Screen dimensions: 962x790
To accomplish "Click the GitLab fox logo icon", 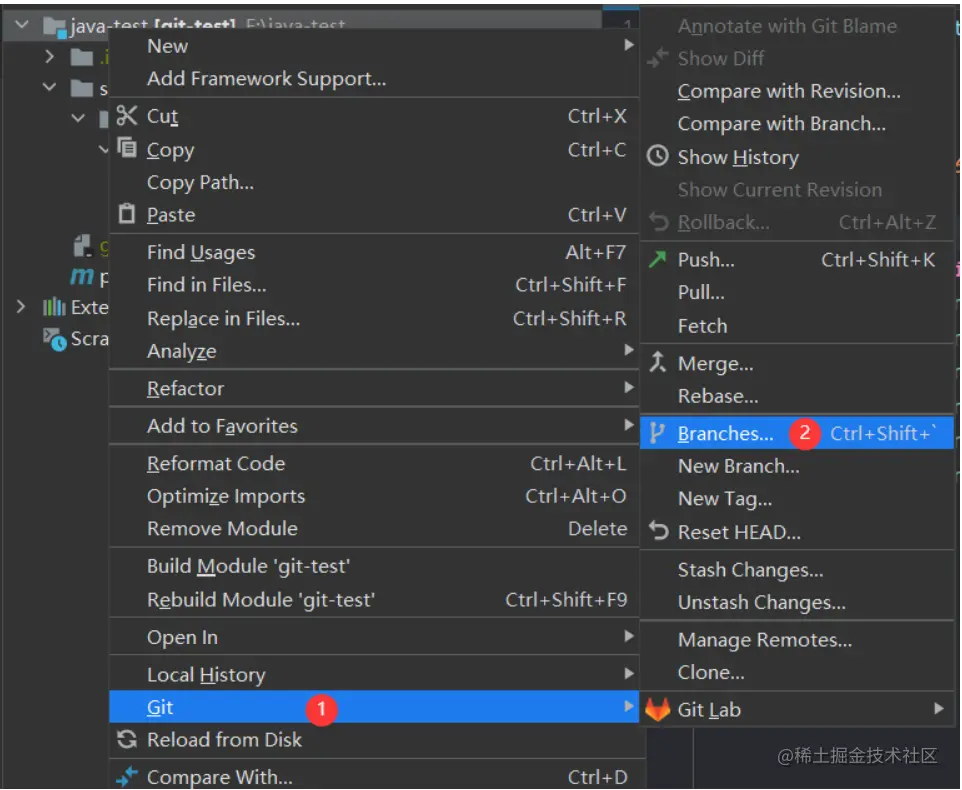I will (658, 709).
